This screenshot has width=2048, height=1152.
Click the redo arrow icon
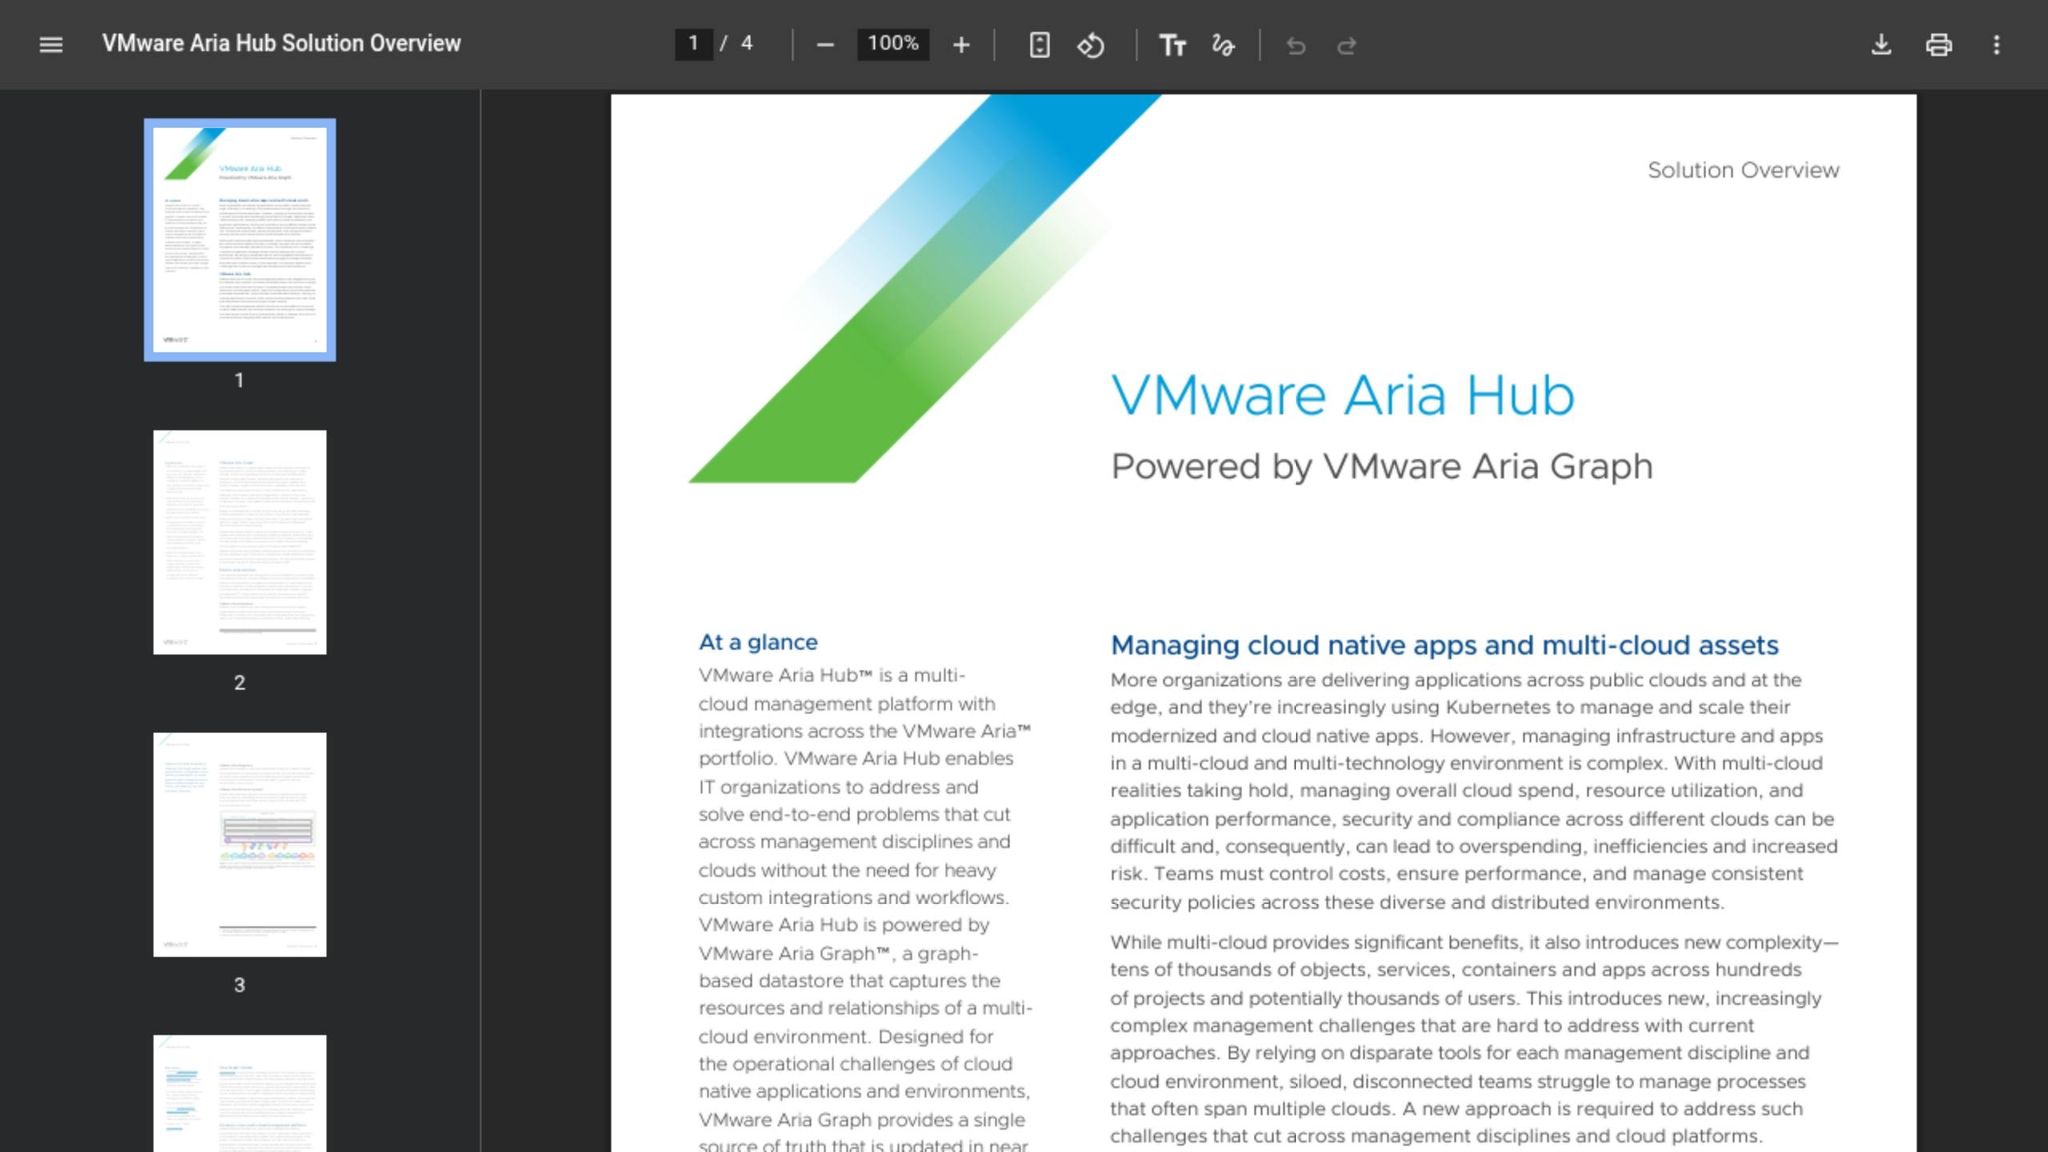[1347, 45]
